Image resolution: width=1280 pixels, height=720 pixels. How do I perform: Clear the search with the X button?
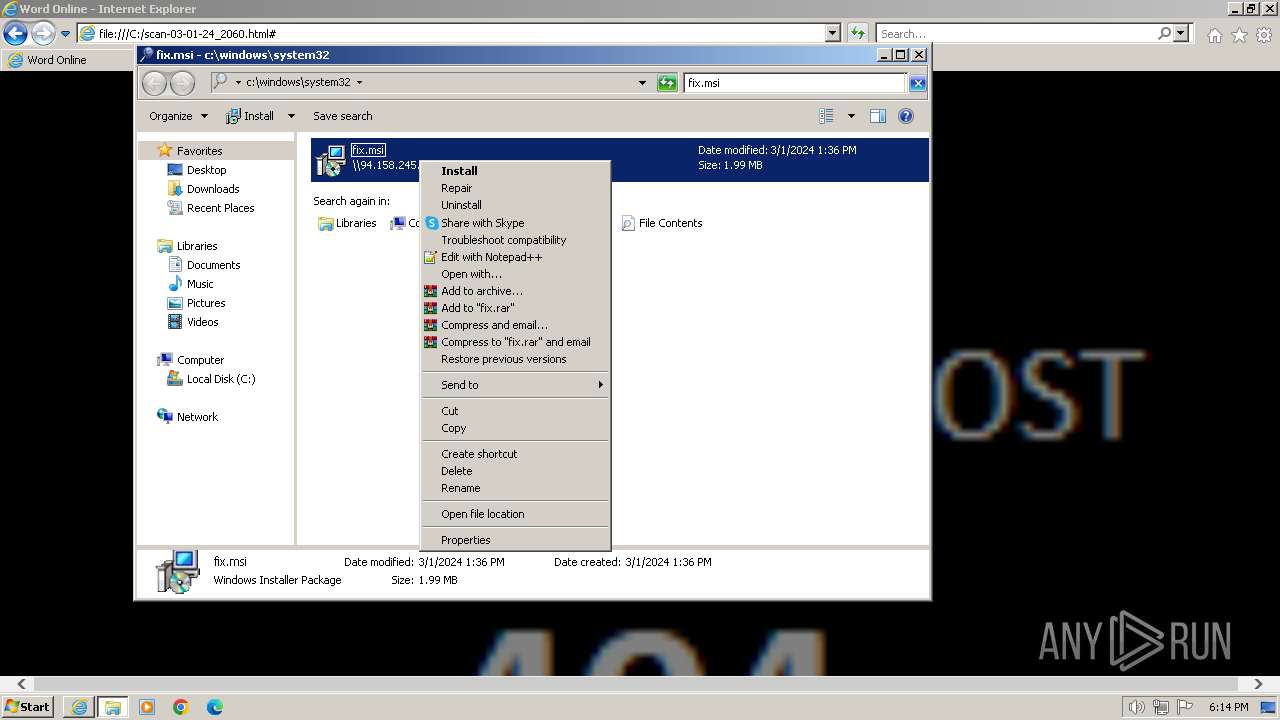click(917, 83)
